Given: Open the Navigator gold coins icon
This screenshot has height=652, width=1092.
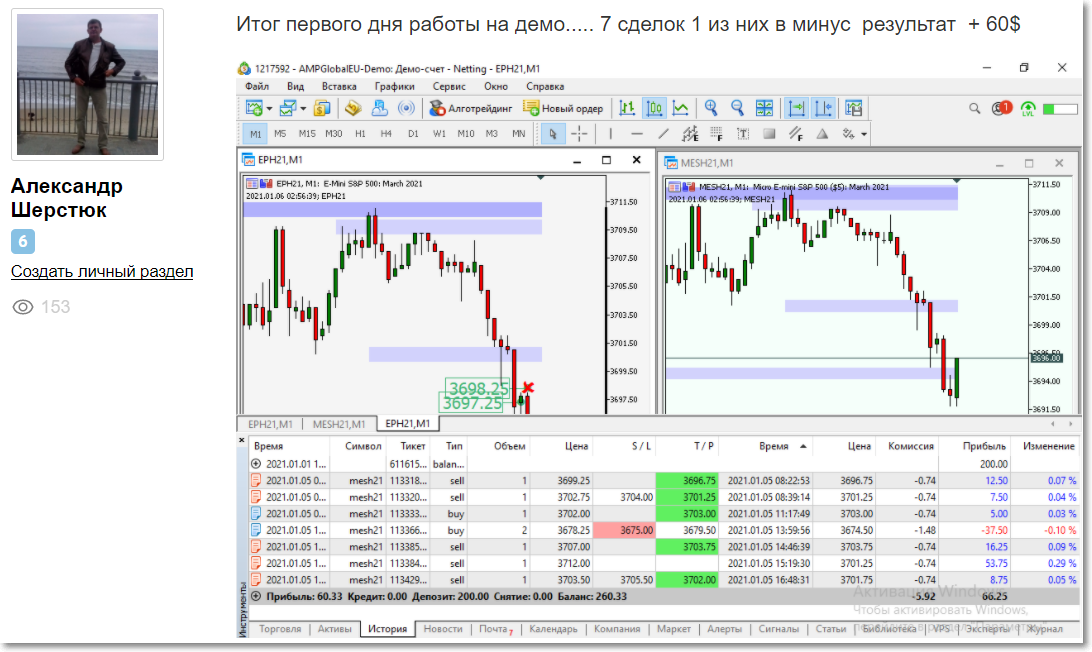Looking at the screenshot, I should pos(353,108).
